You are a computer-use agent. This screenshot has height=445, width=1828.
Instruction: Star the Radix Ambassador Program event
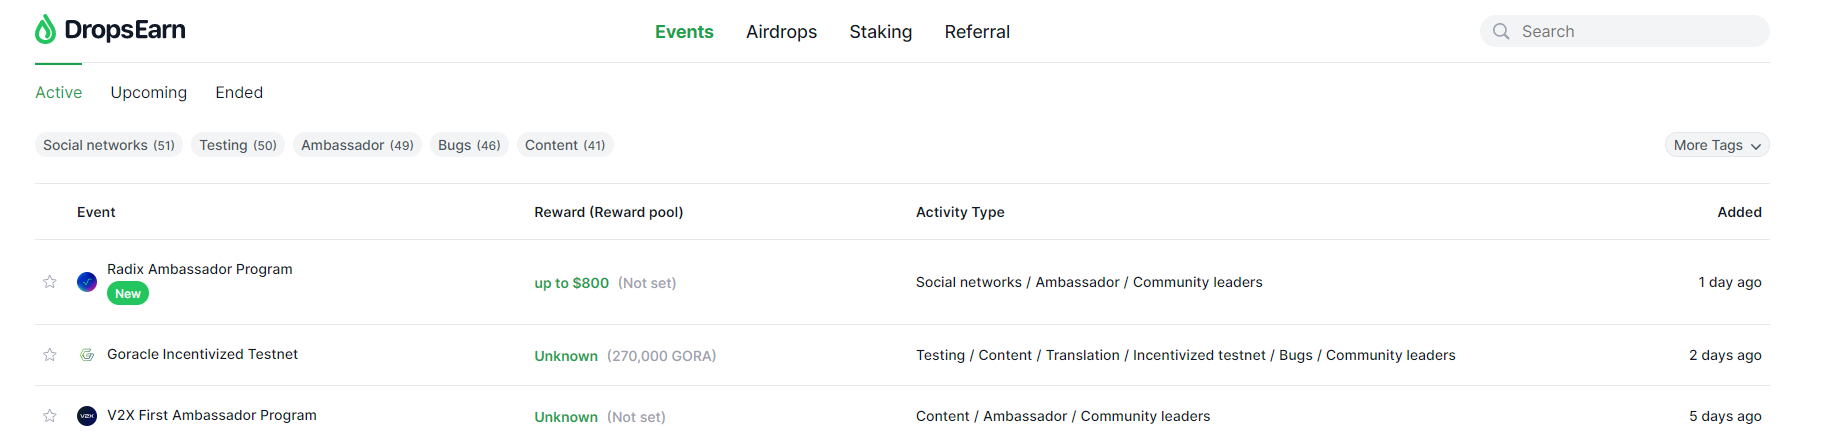point(50,282)
